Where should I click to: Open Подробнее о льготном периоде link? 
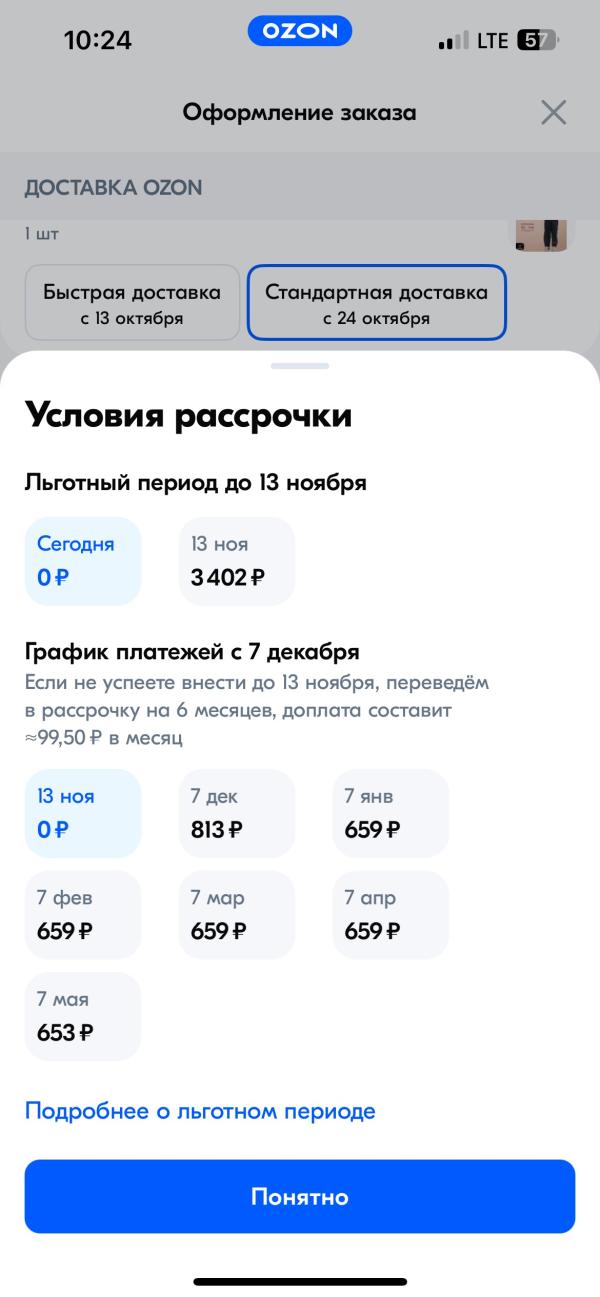[x=200, y=1111]
